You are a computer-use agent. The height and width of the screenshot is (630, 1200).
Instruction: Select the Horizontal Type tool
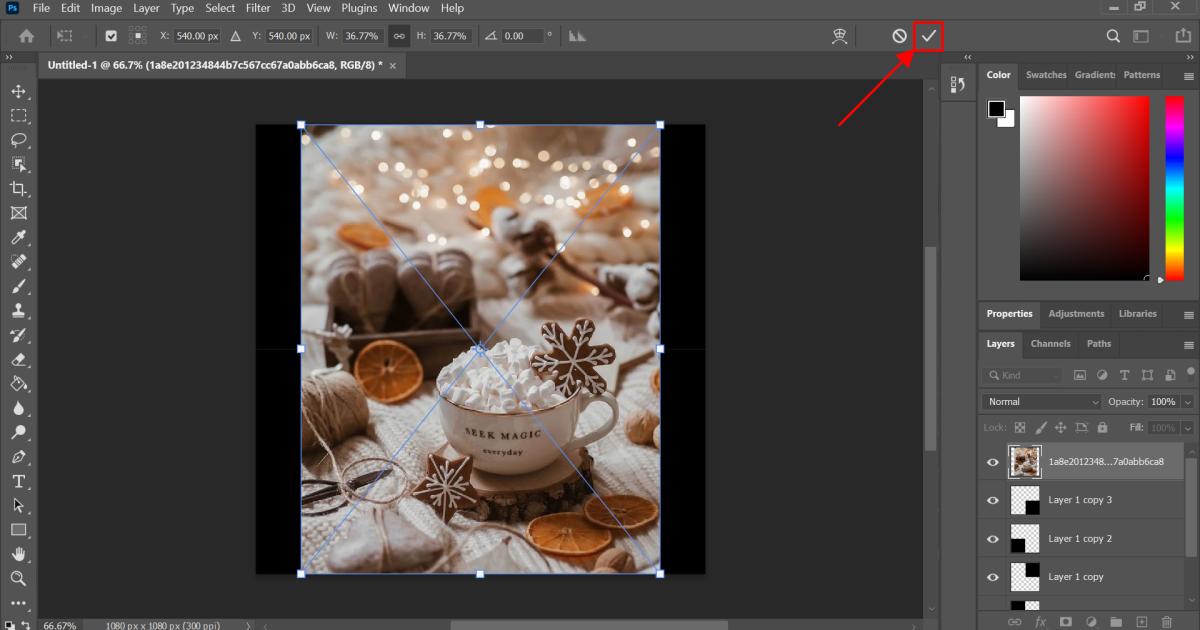click(x=18, y=481)
